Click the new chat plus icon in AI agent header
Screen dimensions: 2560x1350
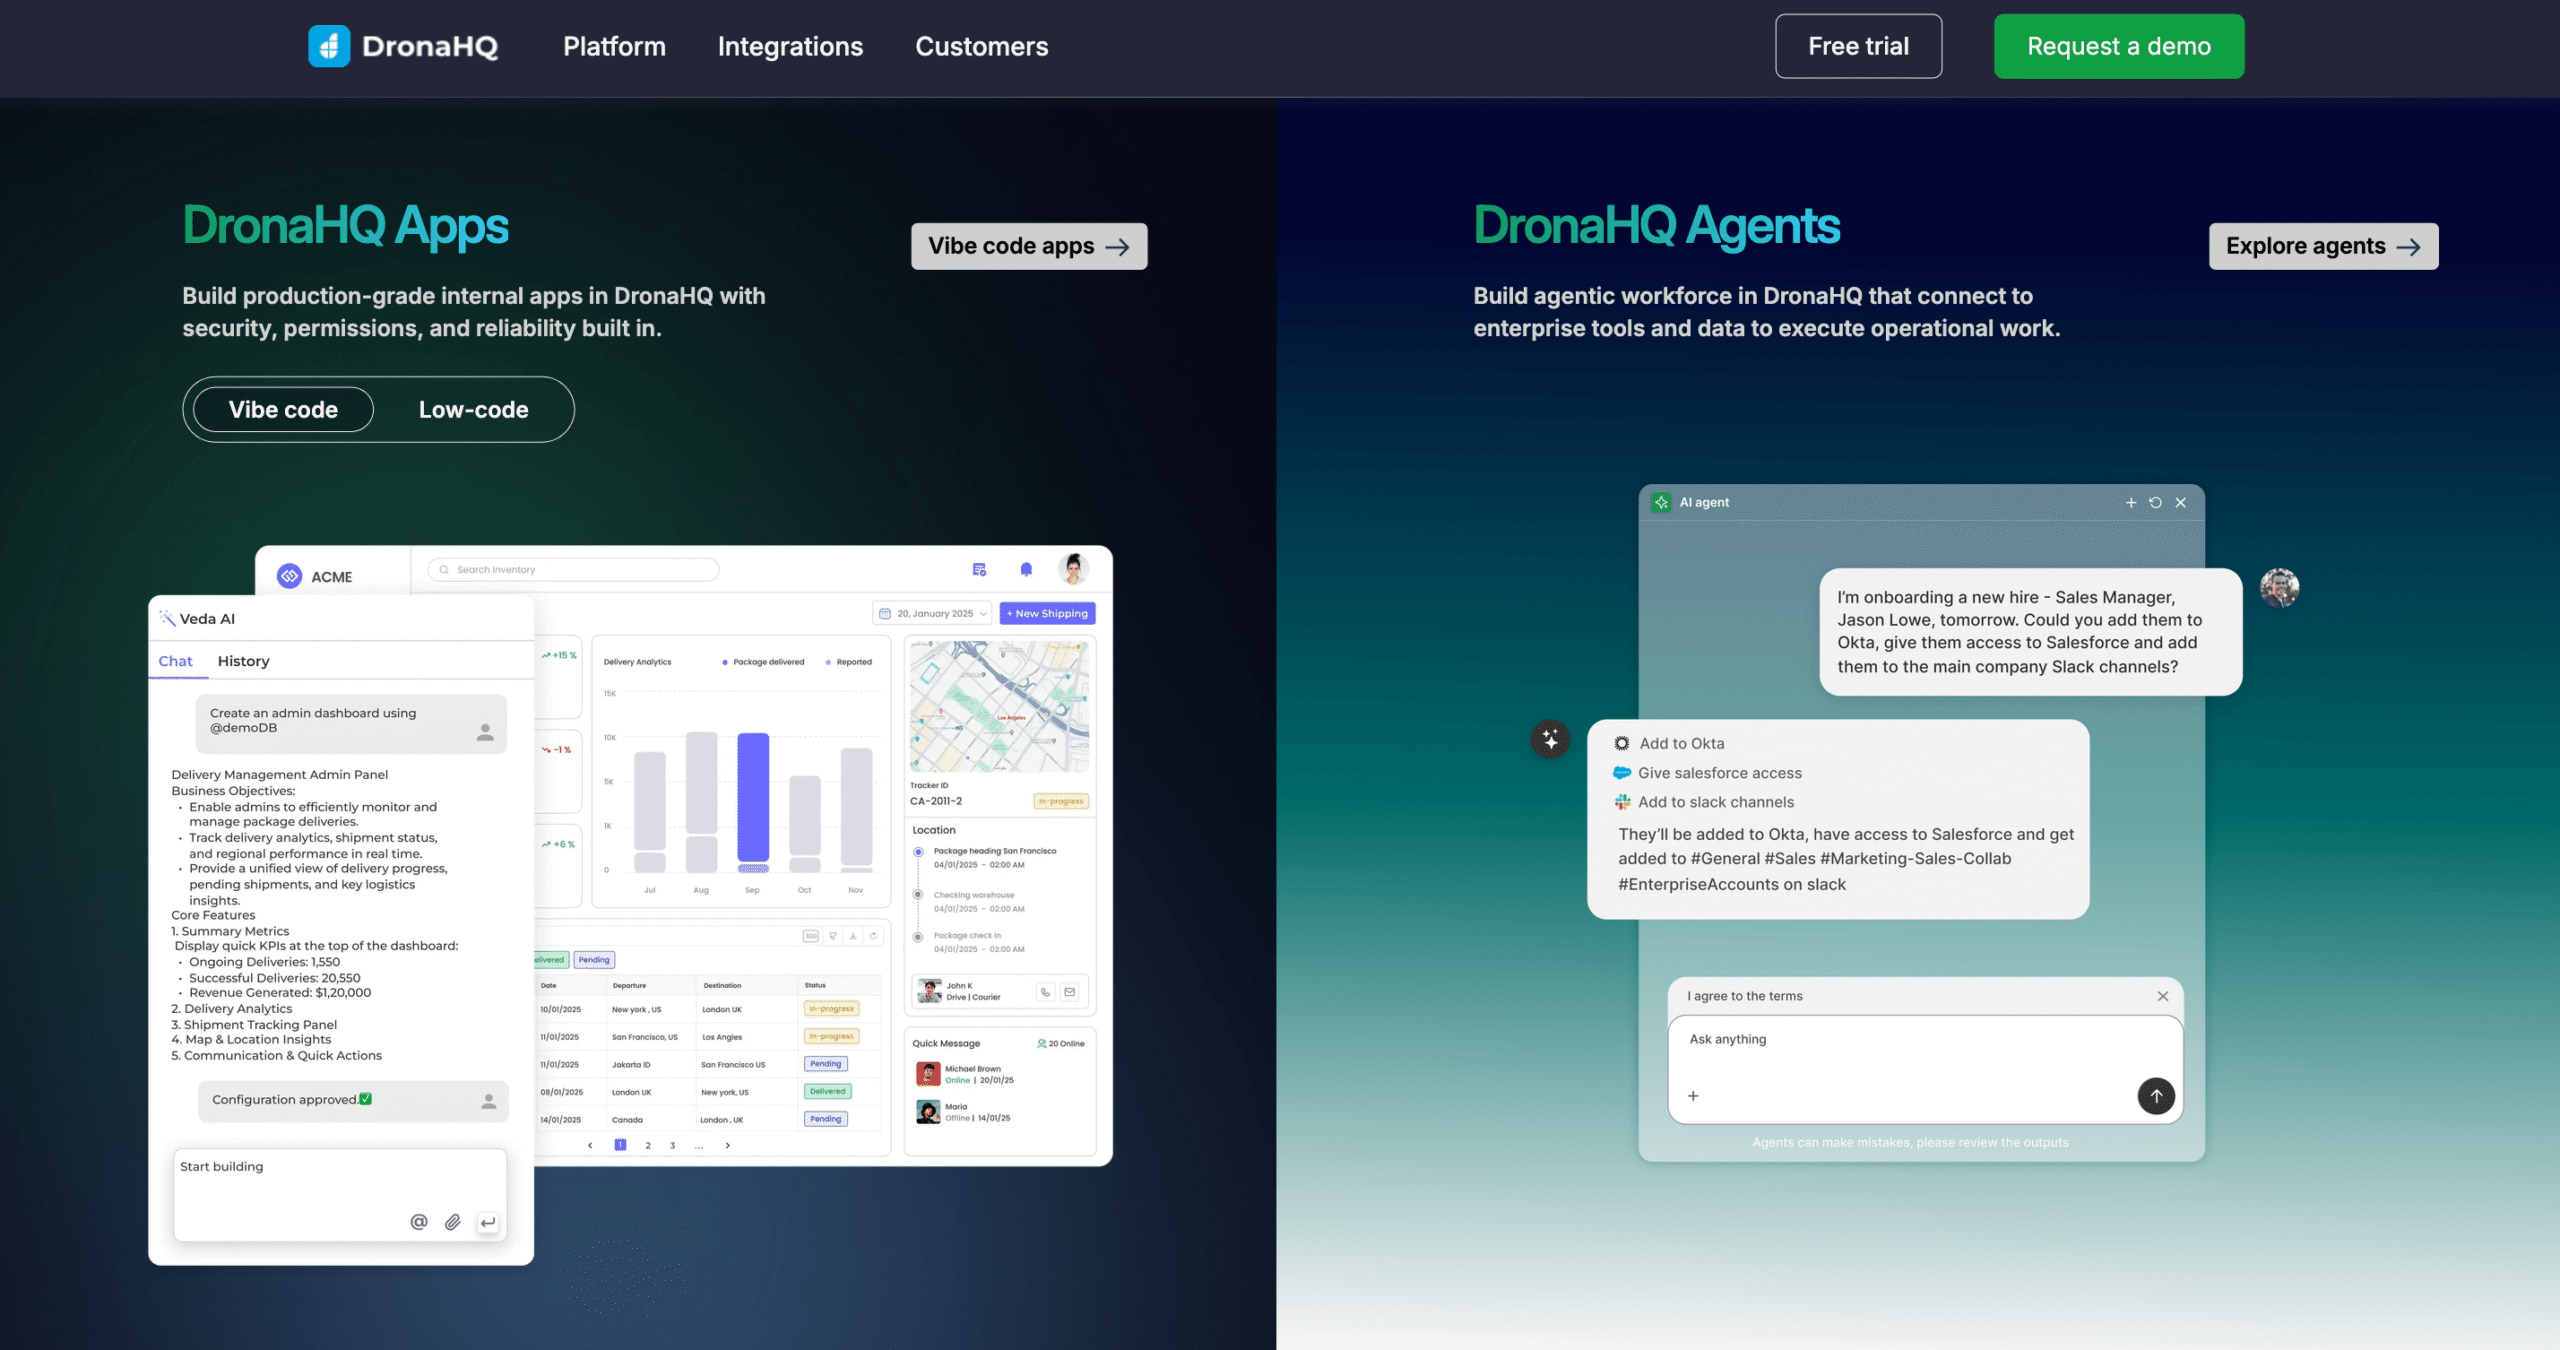point(2130,502)
